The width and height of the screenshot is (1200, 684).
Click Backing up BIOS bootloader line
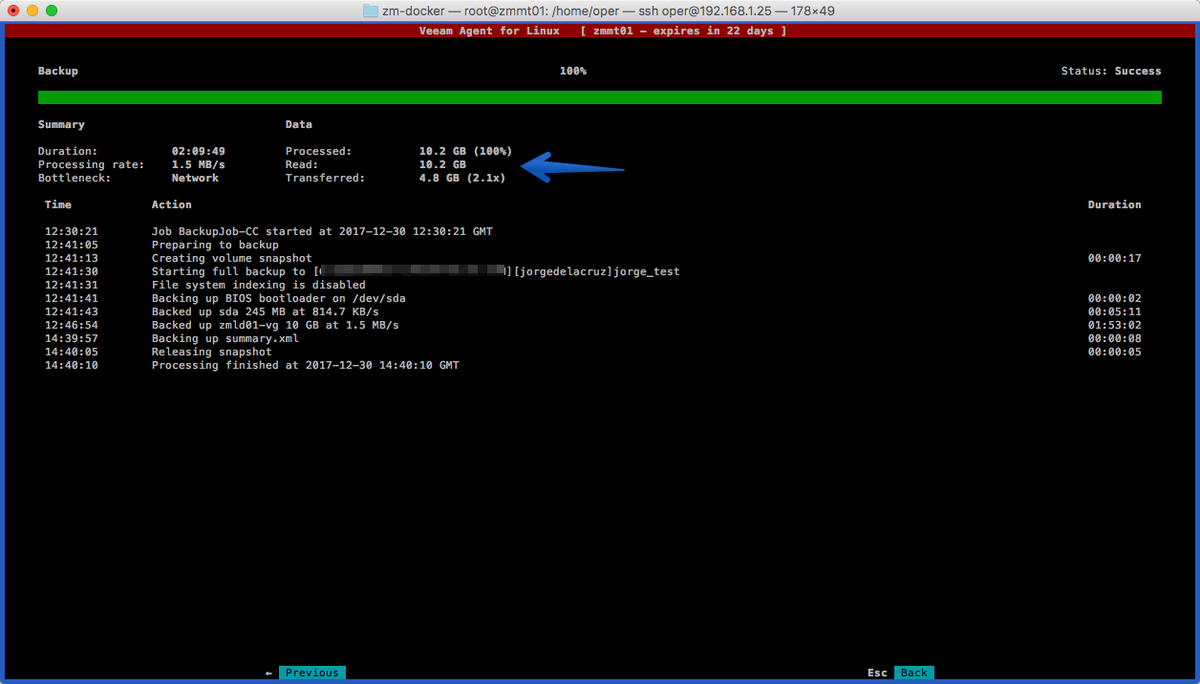point(278,298)
